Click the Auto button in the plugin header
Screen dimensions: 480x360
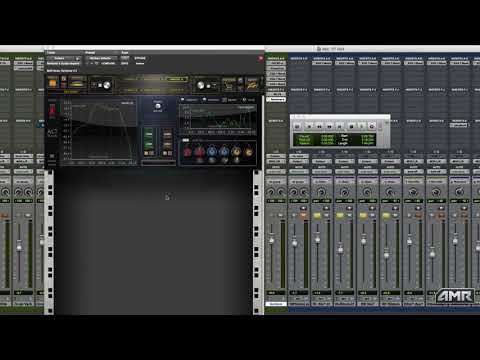coord(125,58)
